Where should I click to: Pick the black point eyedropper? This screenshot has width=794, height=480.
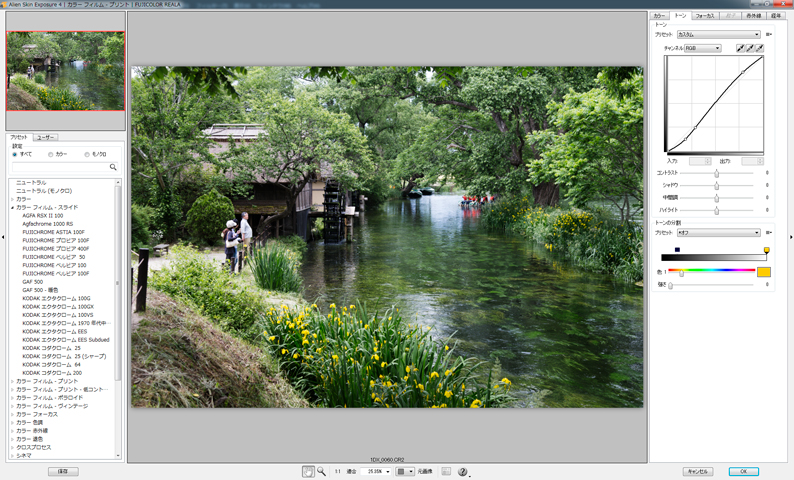(740, 48)
